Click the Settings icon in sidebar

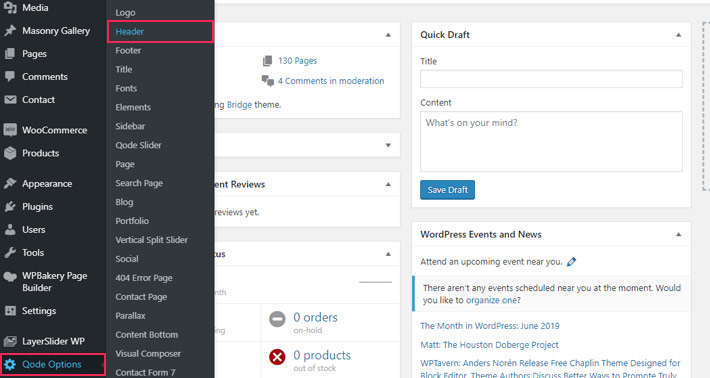10,311
